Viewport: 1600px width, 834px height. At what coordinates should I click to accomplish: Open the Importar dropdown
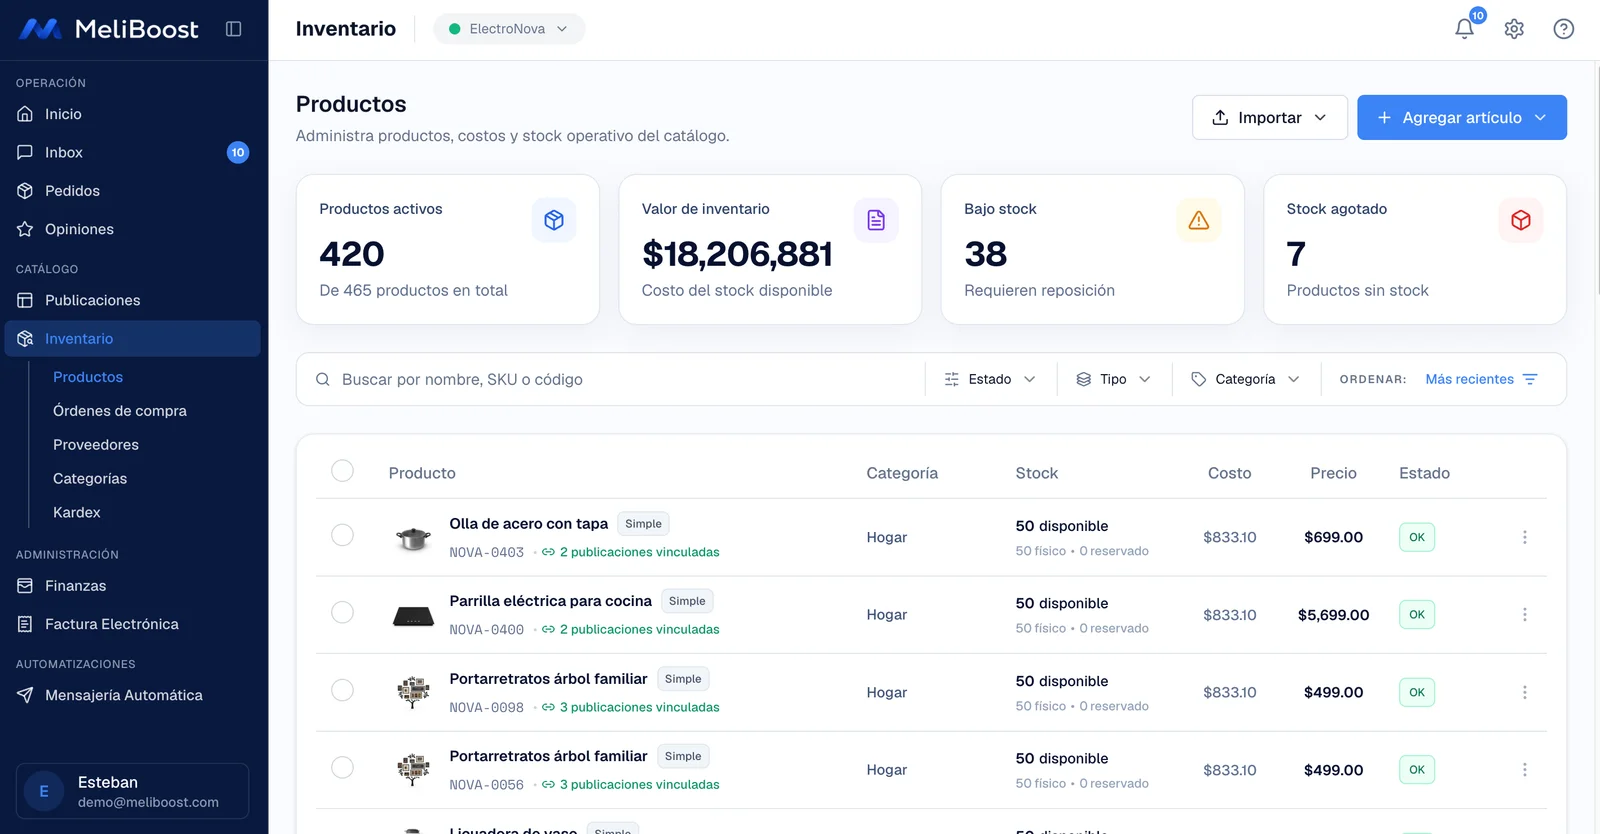pos(1269,117)
